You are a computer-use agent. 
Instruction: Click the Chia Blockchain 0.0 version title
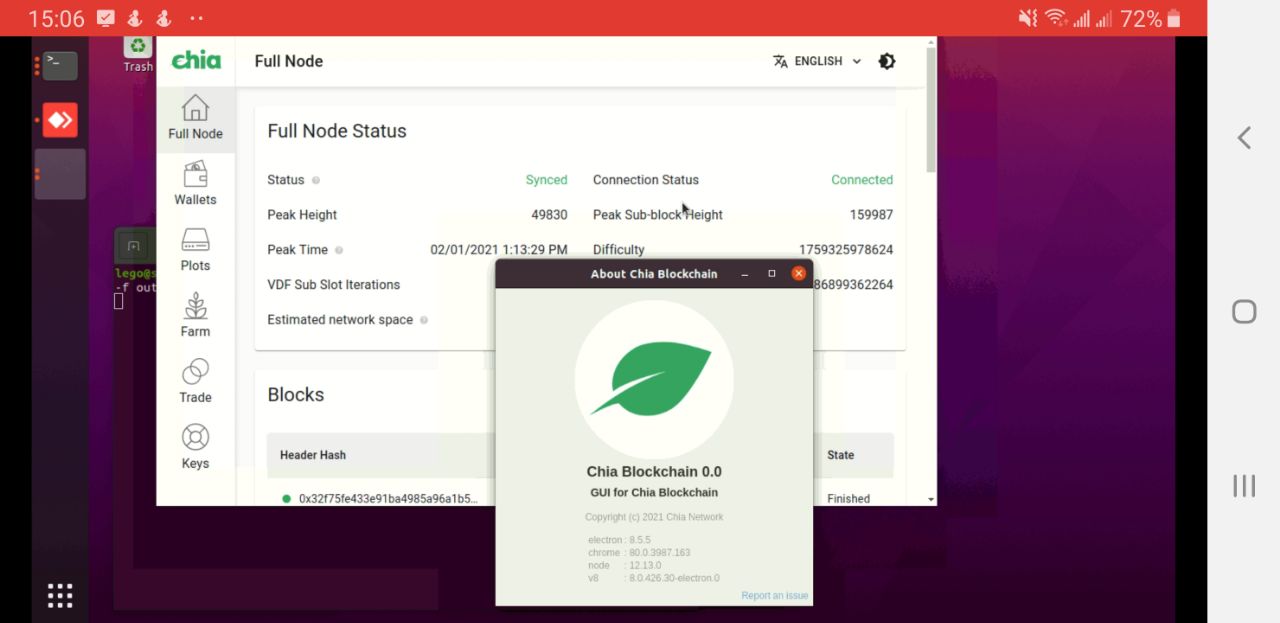[654, 472]
